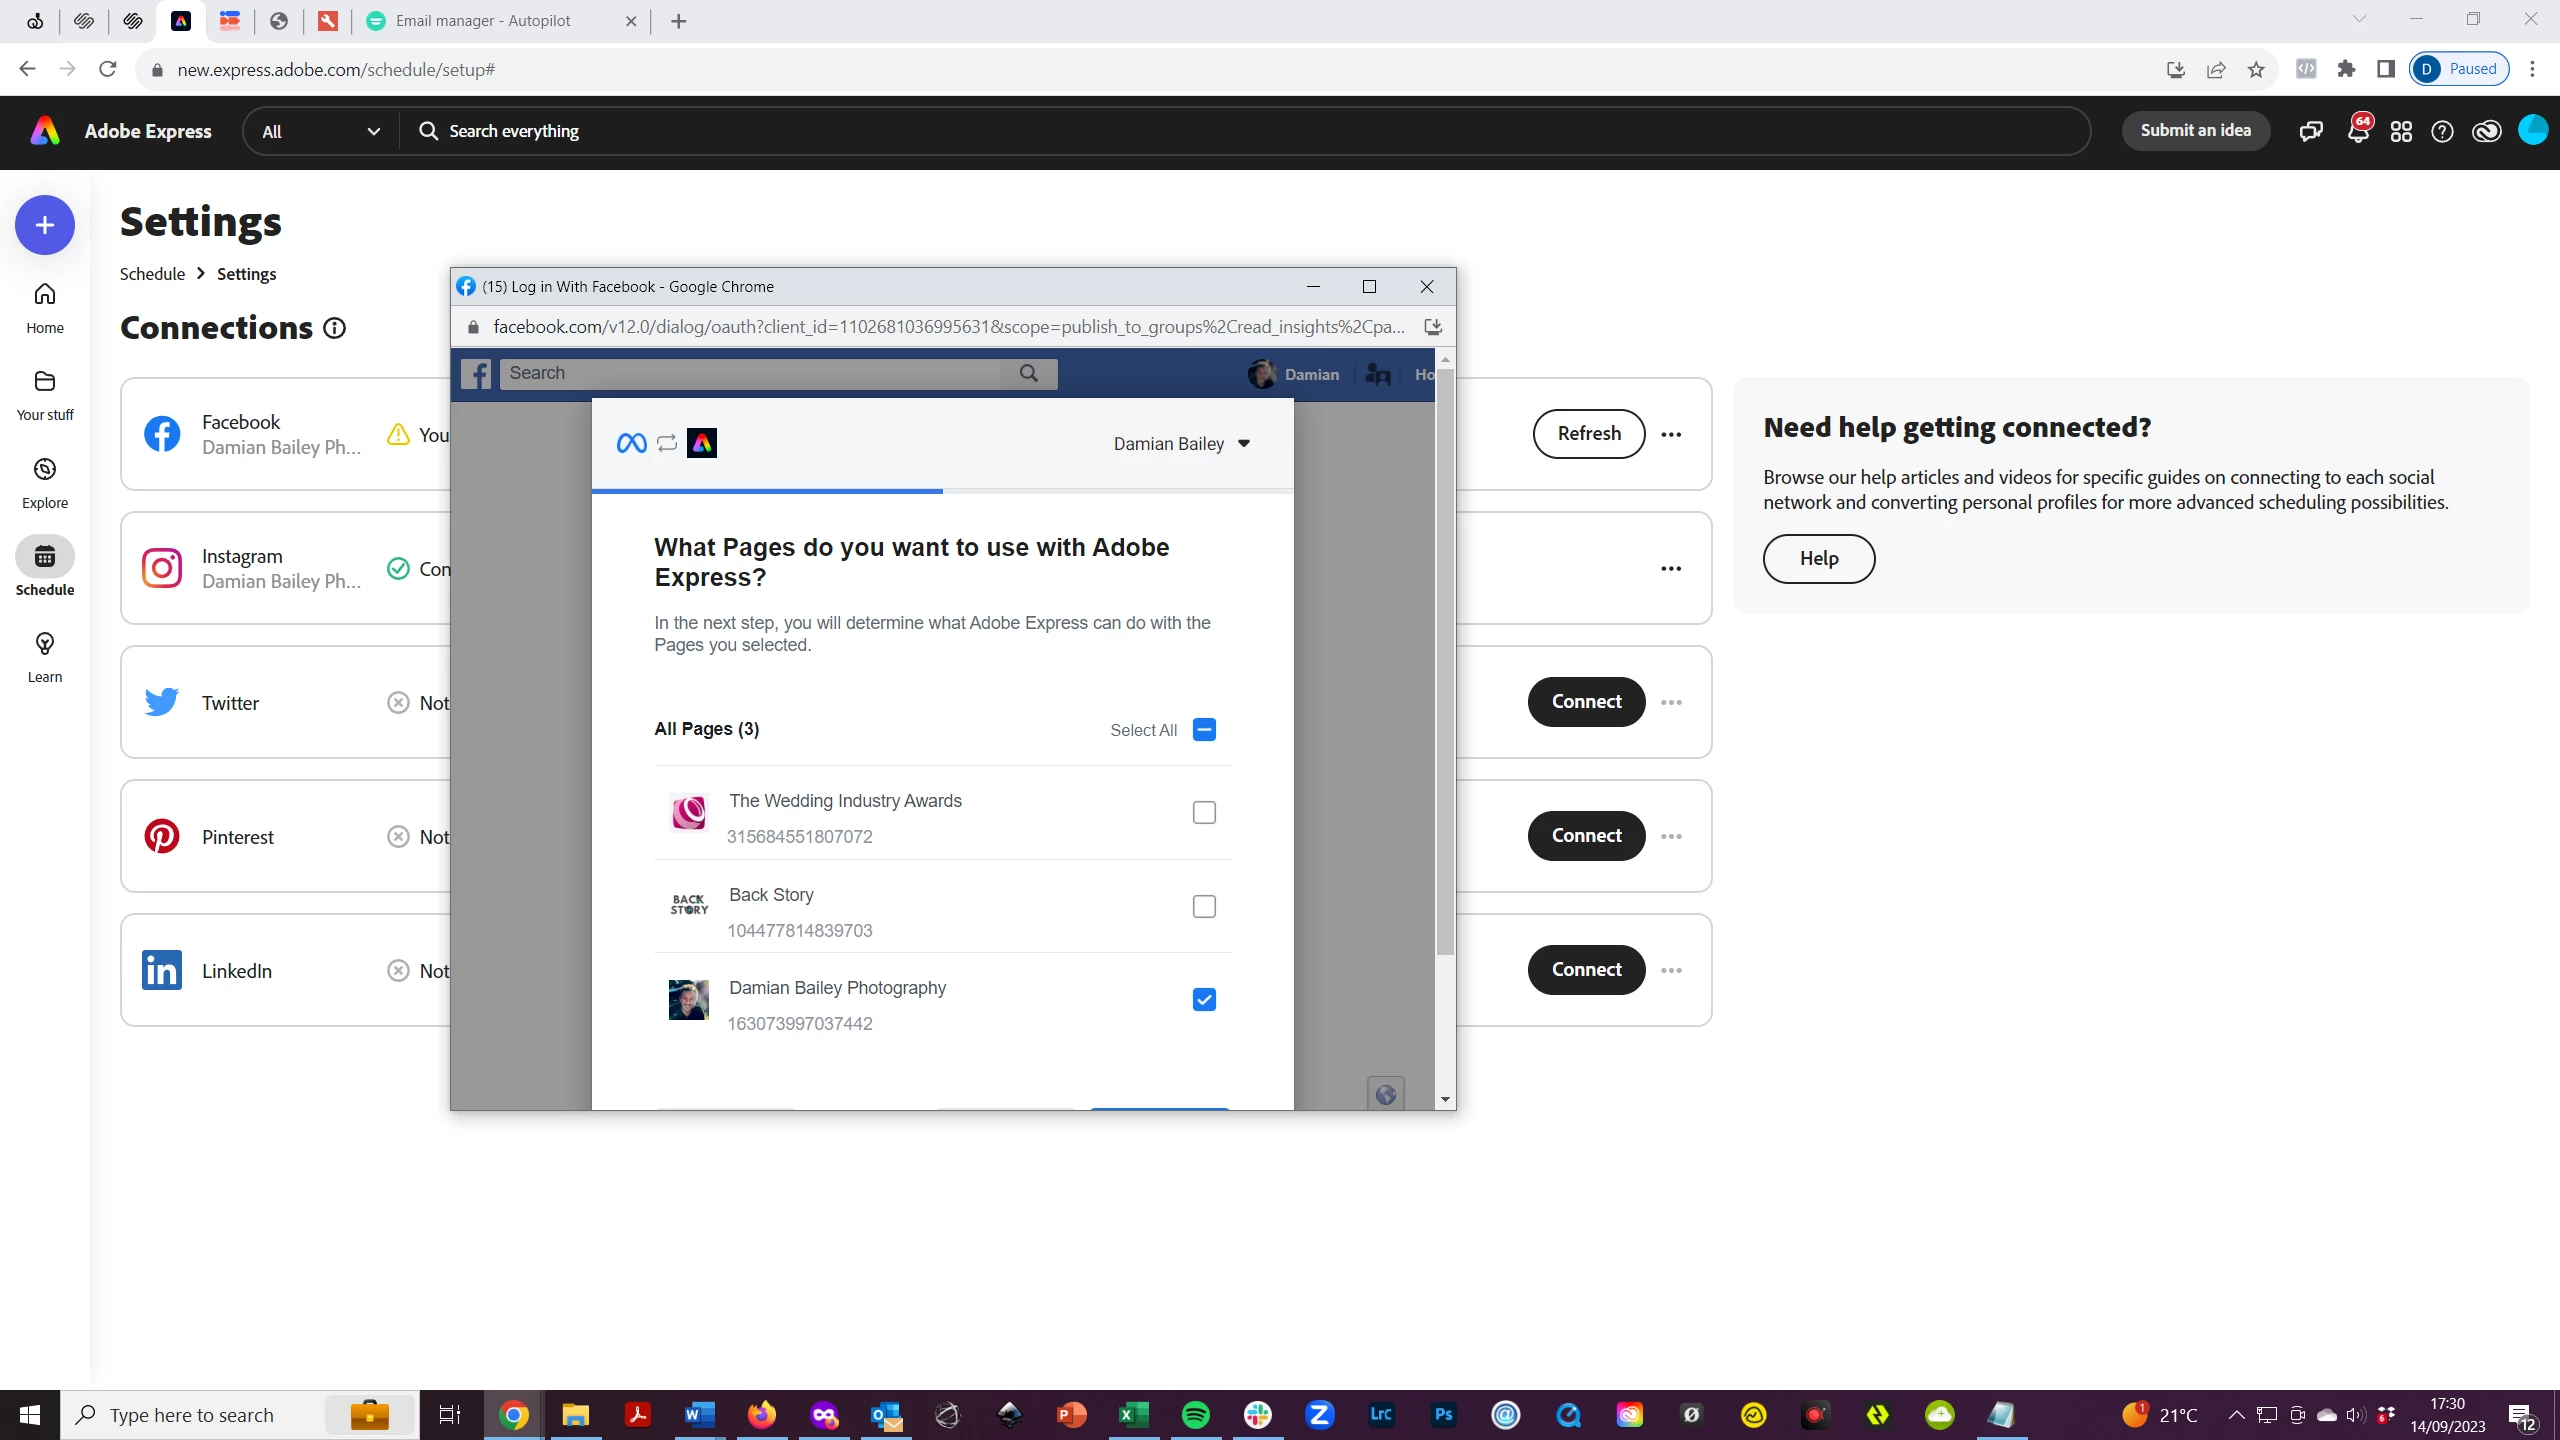Check the Back Story page checkbox
2560x1440 pixels.
1204,907
